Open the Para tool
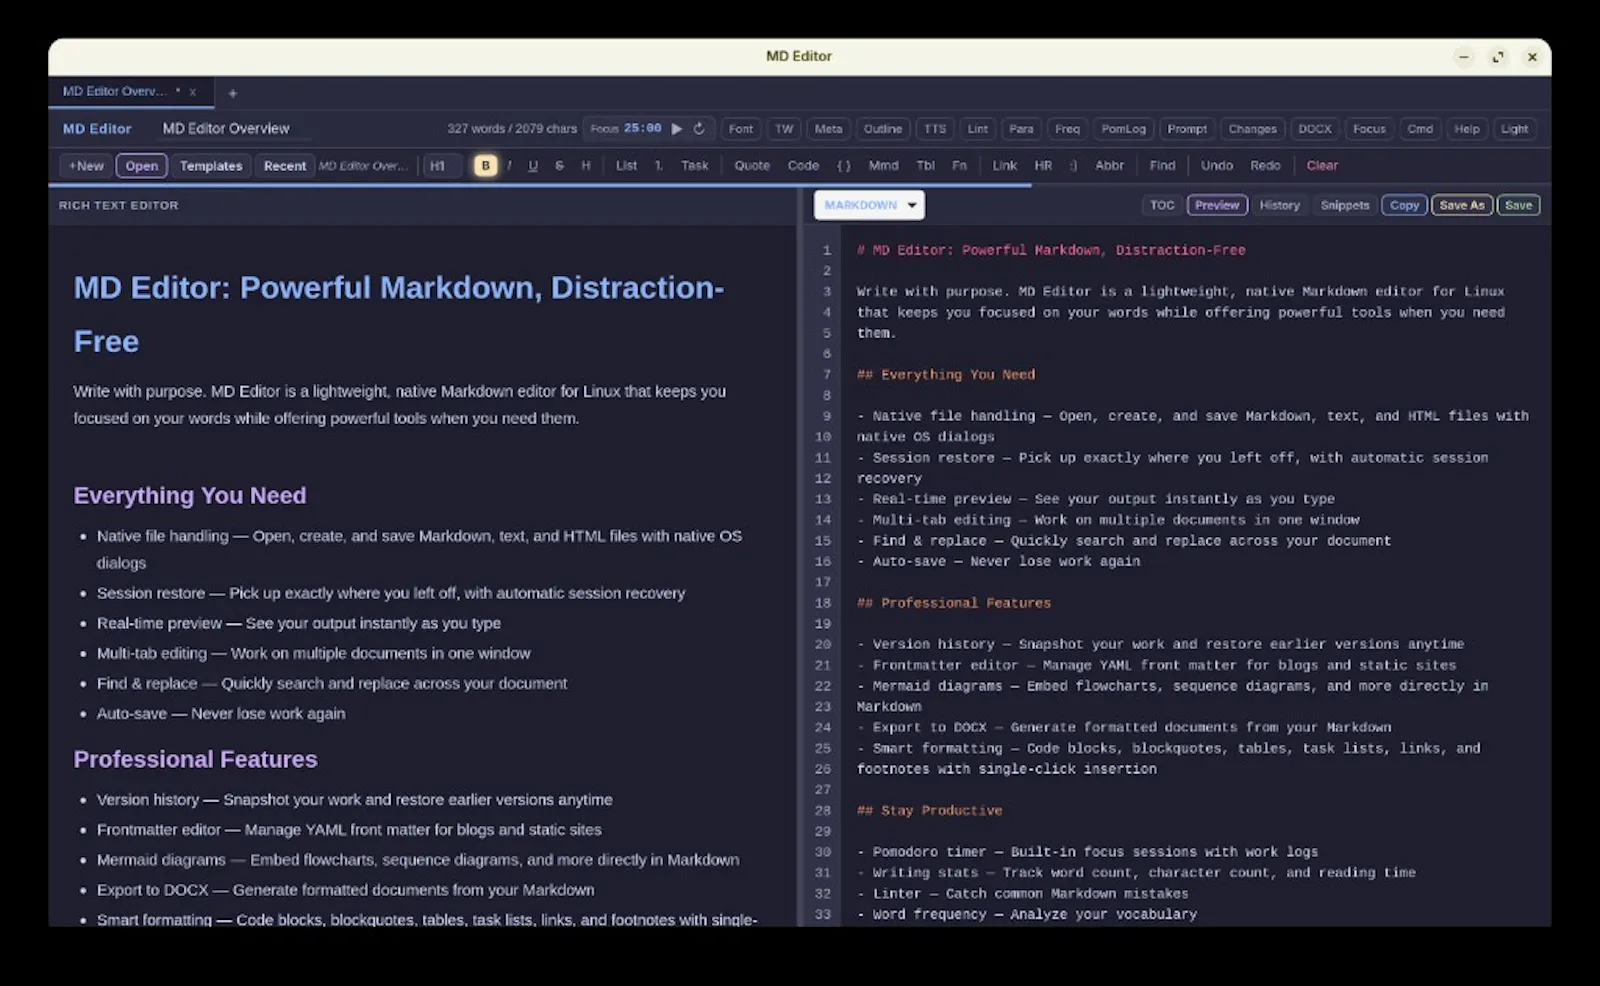The height and width of the screenshot is (986, 1600). (x=1021, y=129)
